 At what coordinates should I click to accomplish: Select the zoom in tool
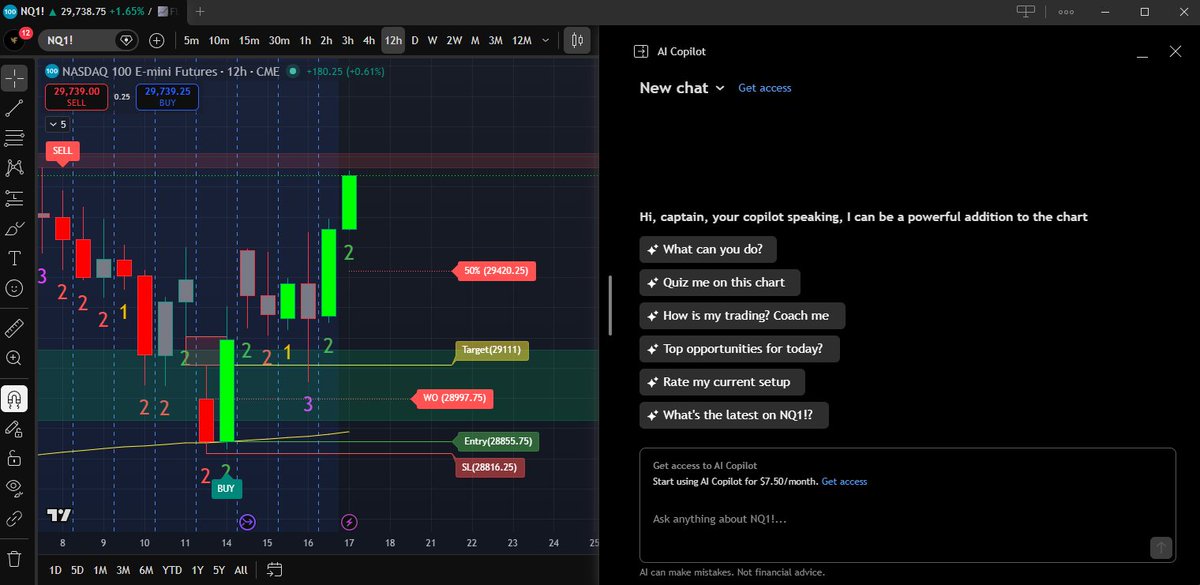click(14, 358)
